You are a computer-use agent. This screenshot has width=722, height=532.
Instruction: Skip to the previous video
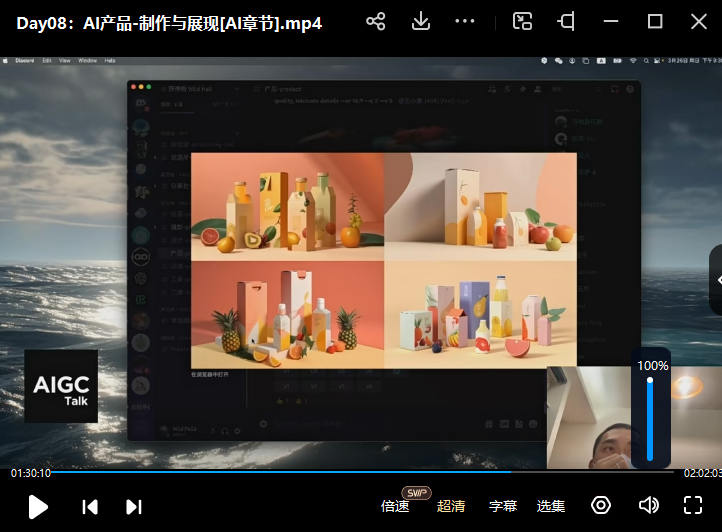click(90, 506)
